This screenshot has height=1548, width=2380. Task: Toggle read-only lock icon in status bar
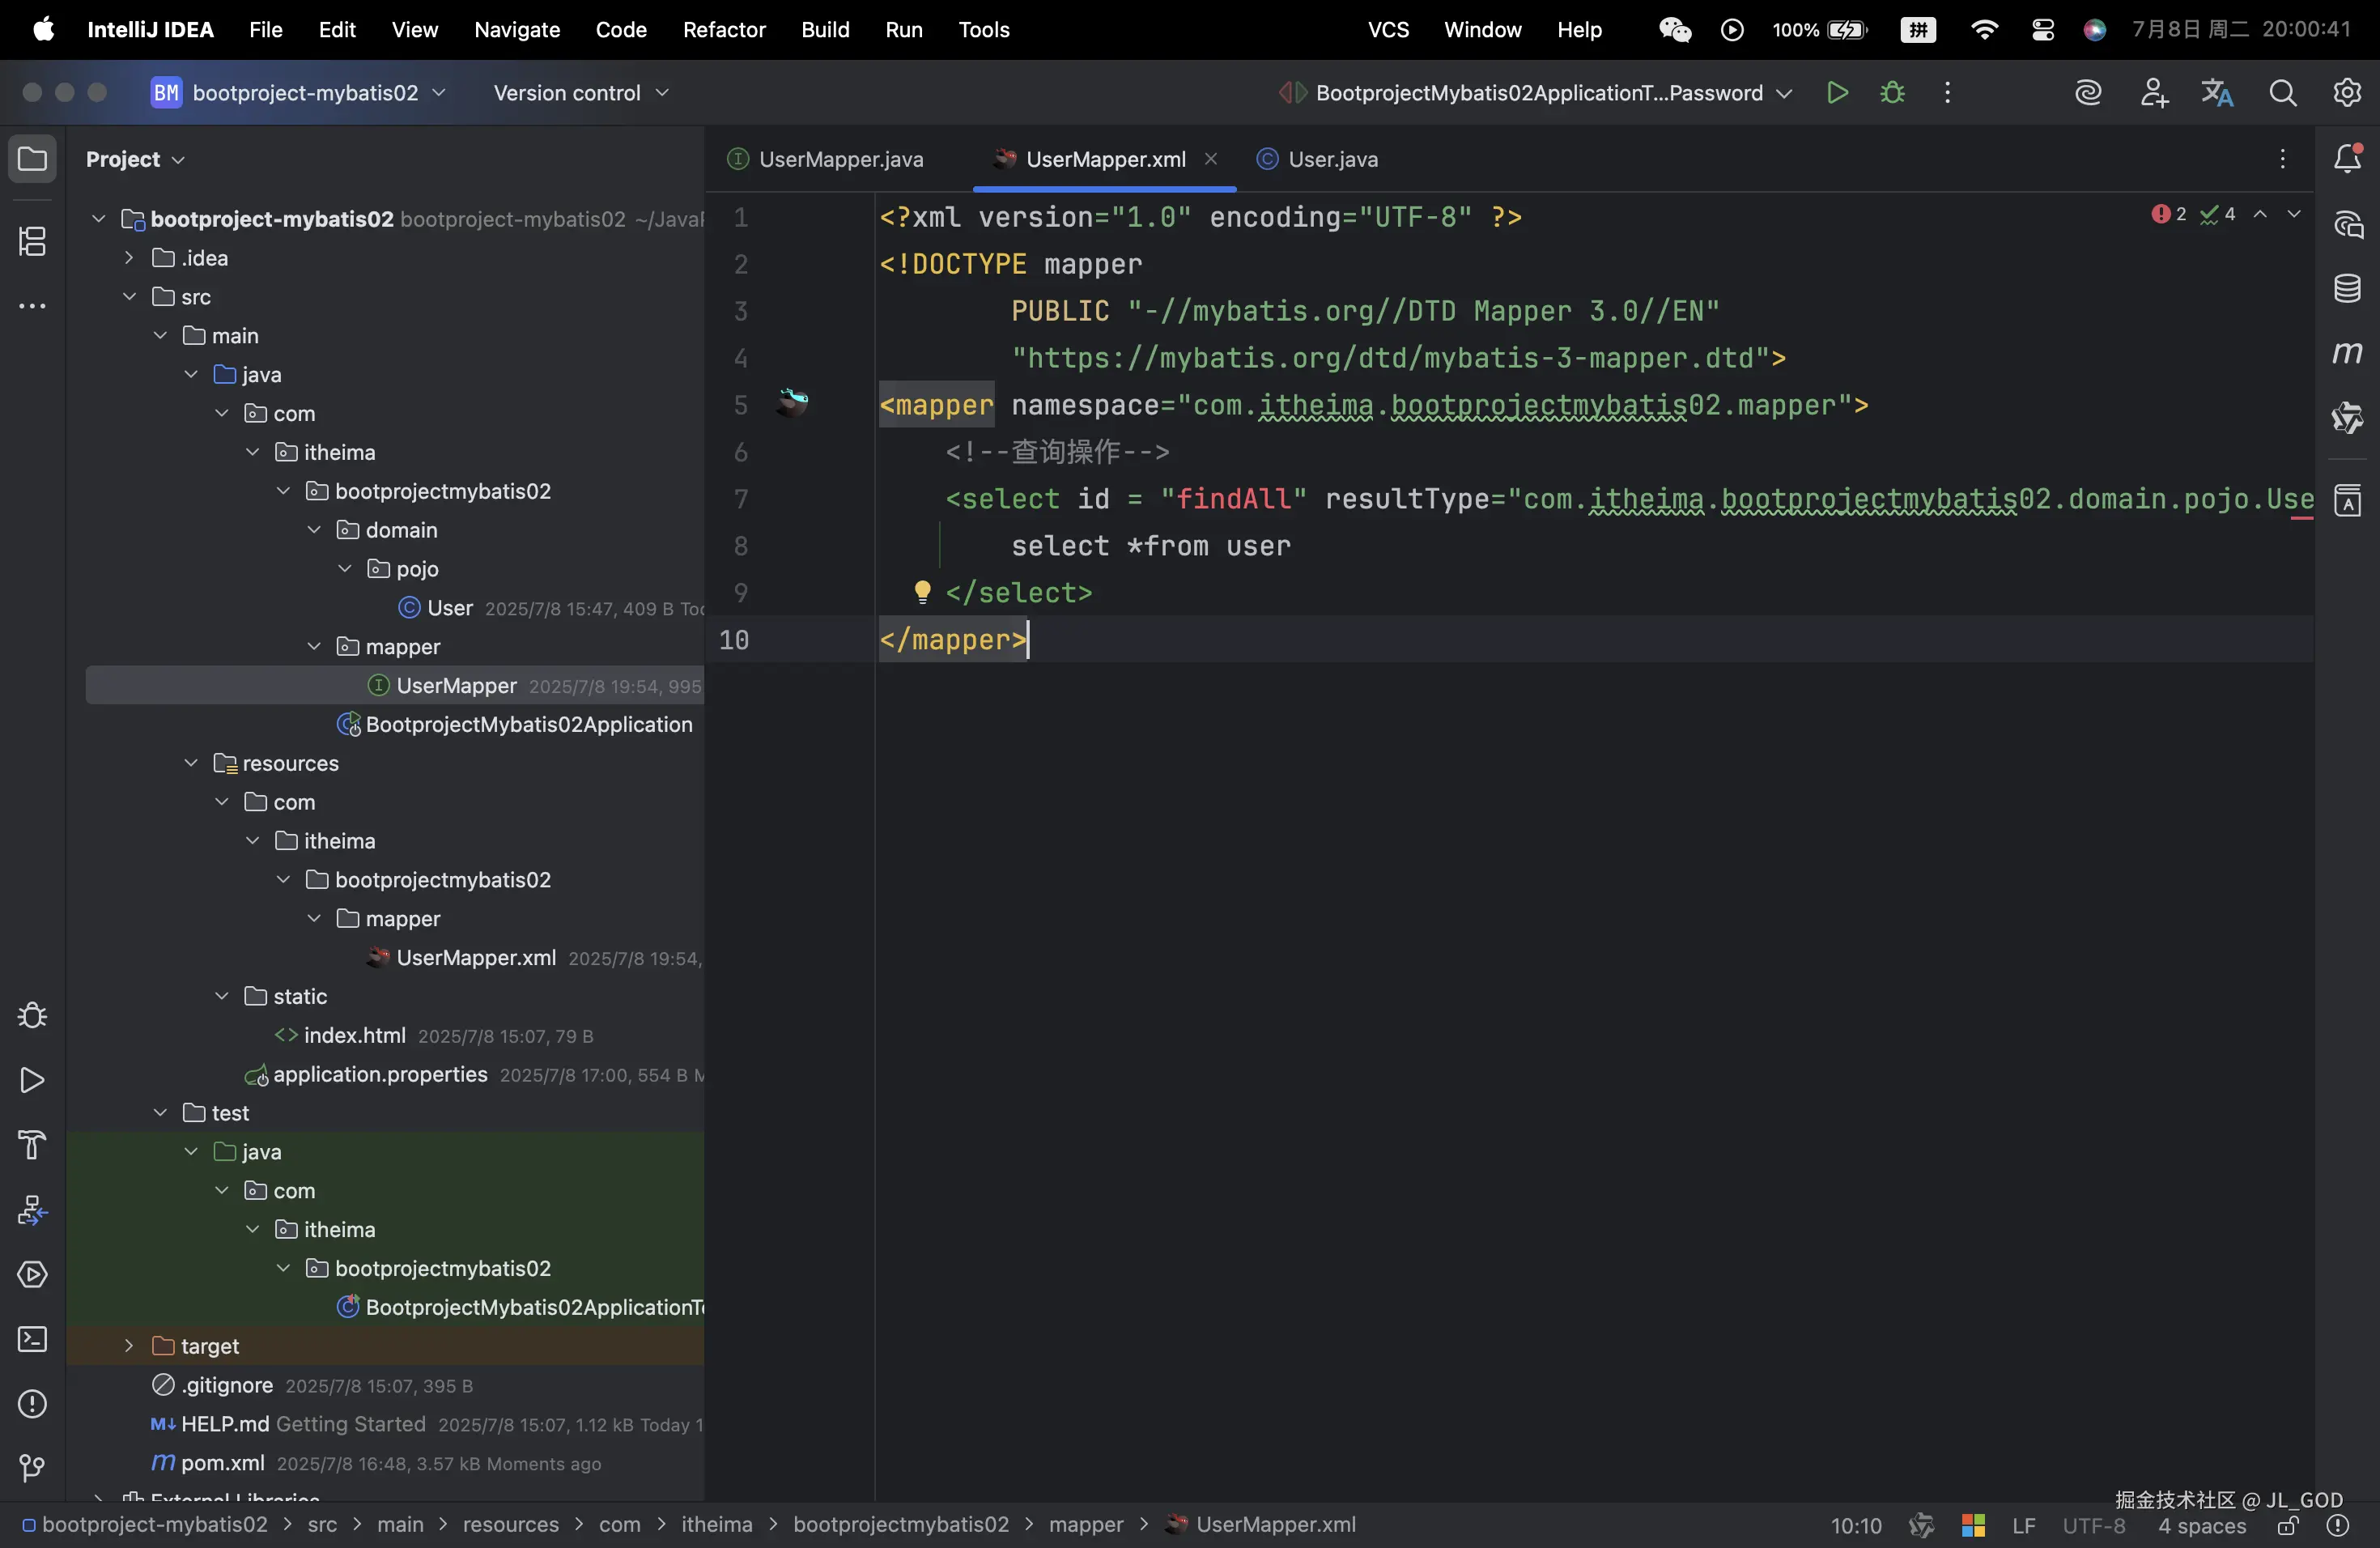(2288, 1525)
